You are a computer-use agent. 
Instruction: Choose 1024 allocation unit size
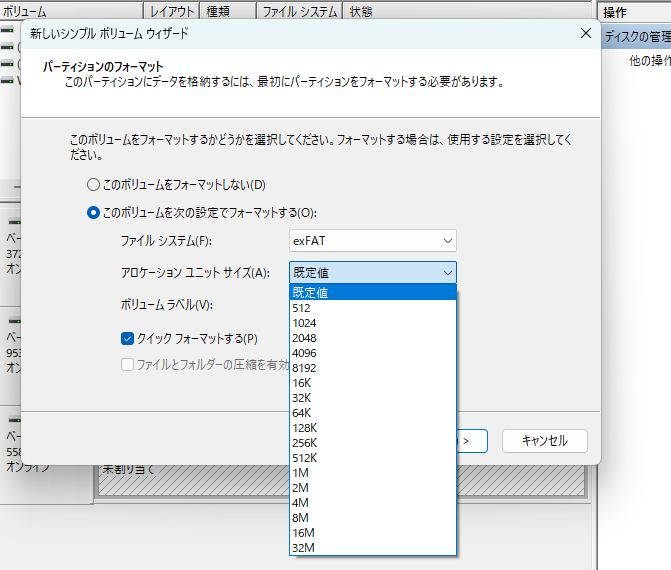pos(373,323)
